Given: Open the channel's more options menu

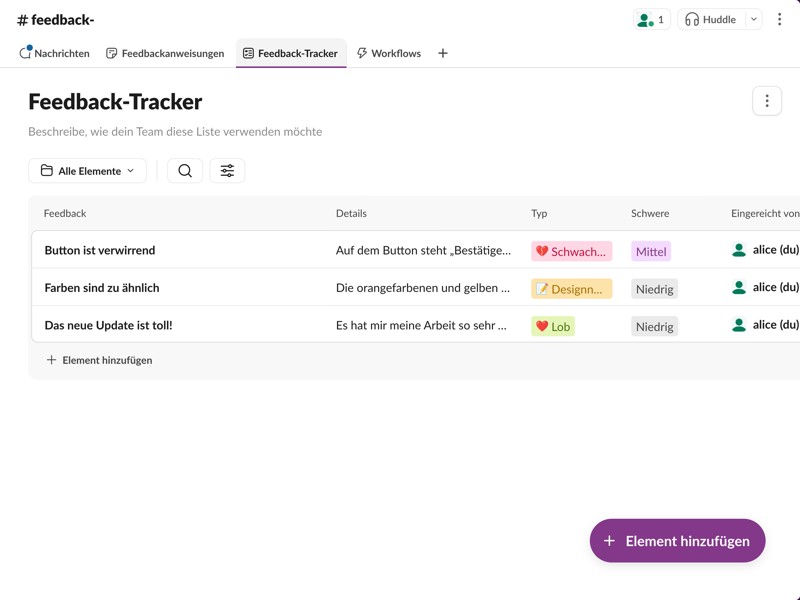Looking at the screenshot, I should pyautogui.click(x=779, y=19).
